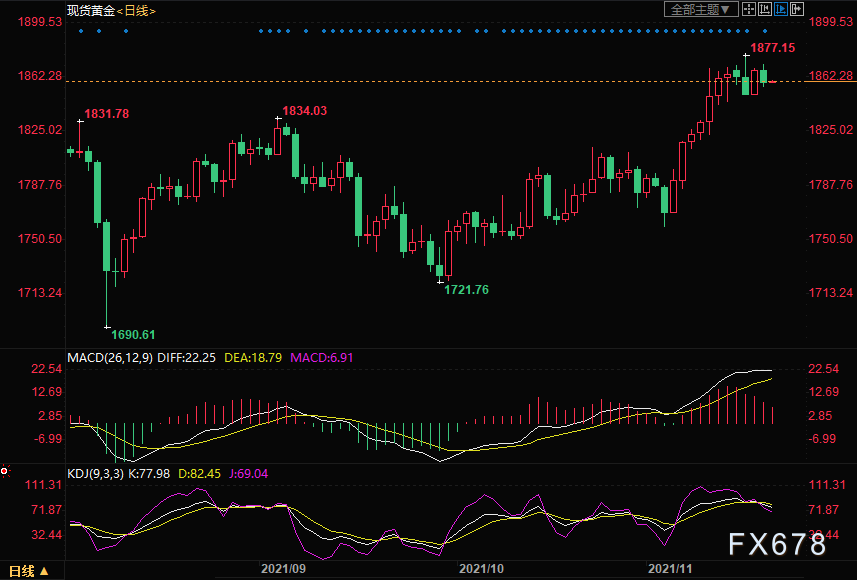
Task: Select the KDJ(9,3,3) indicator label
Action: tap(96, 473)
